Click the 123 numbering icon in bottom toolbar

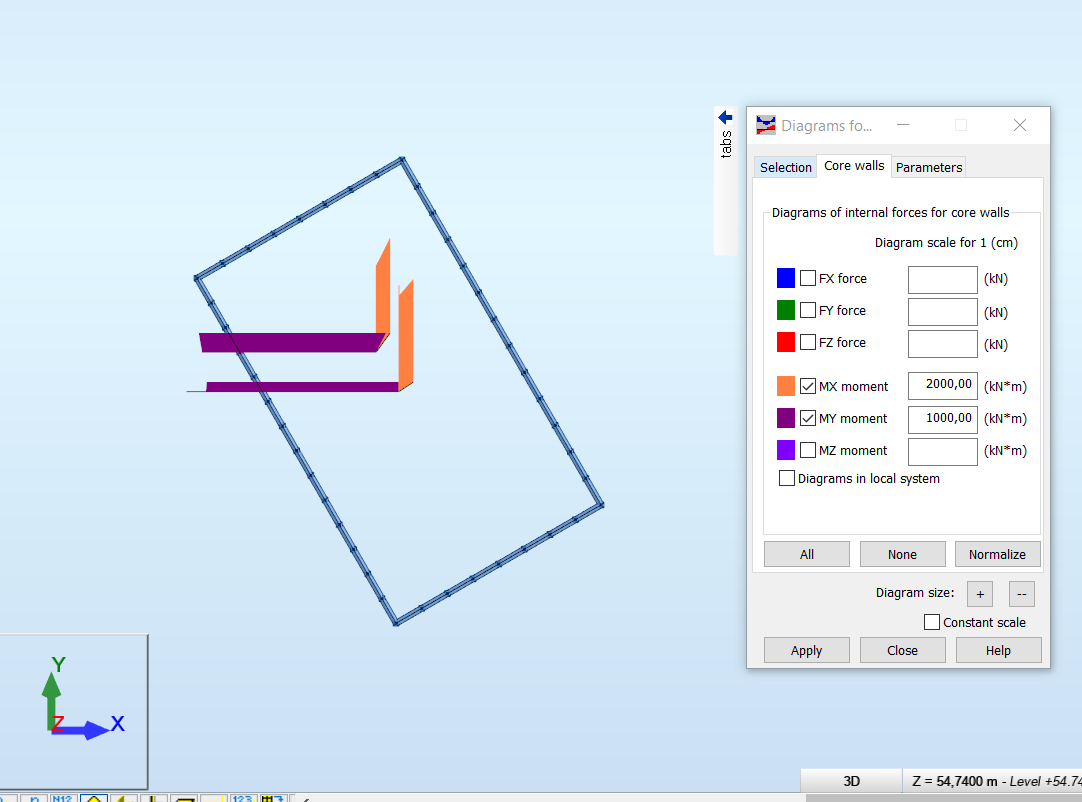pos(243,797)
